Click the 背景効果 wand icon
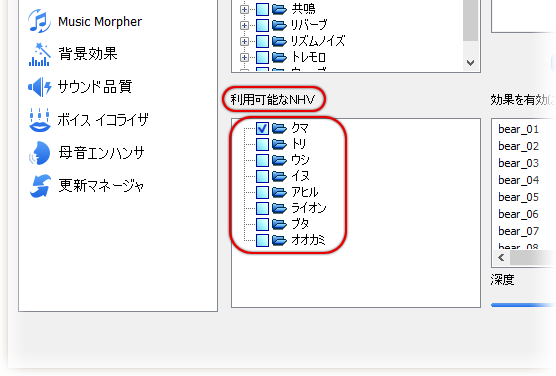 coord(39,54)
